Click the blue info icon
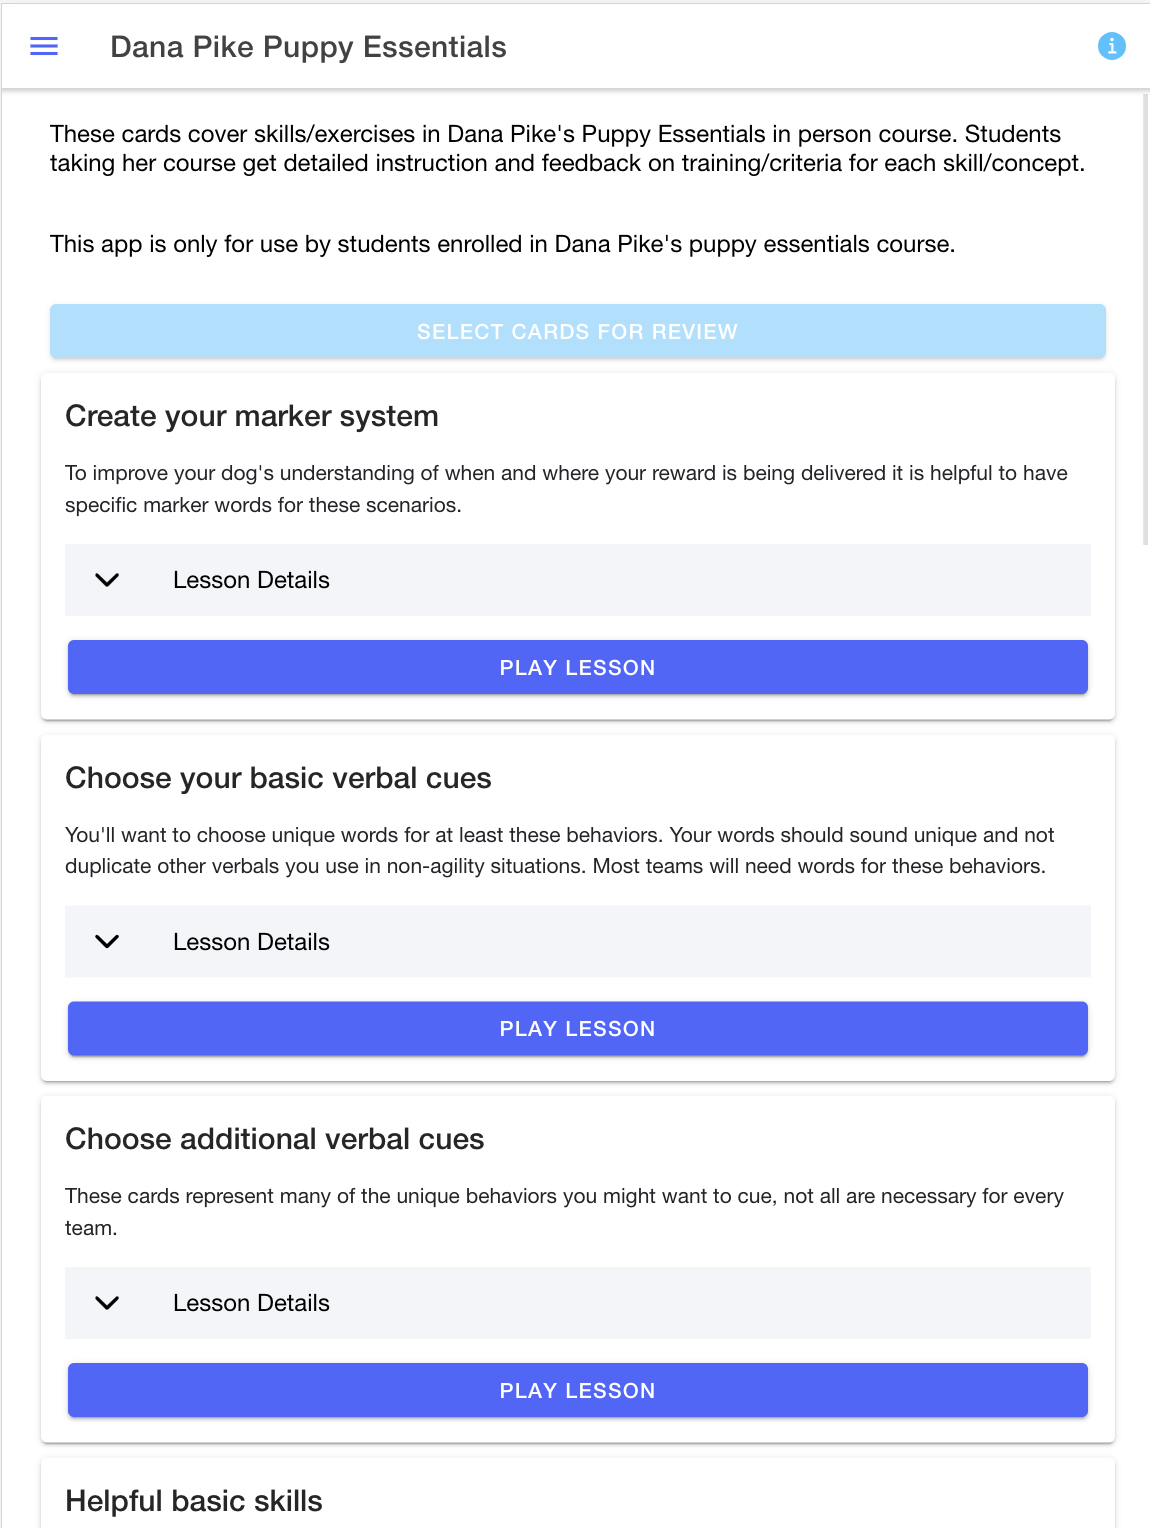The height and width of the screenshot is (1528, 1150). coord(1111,46)
